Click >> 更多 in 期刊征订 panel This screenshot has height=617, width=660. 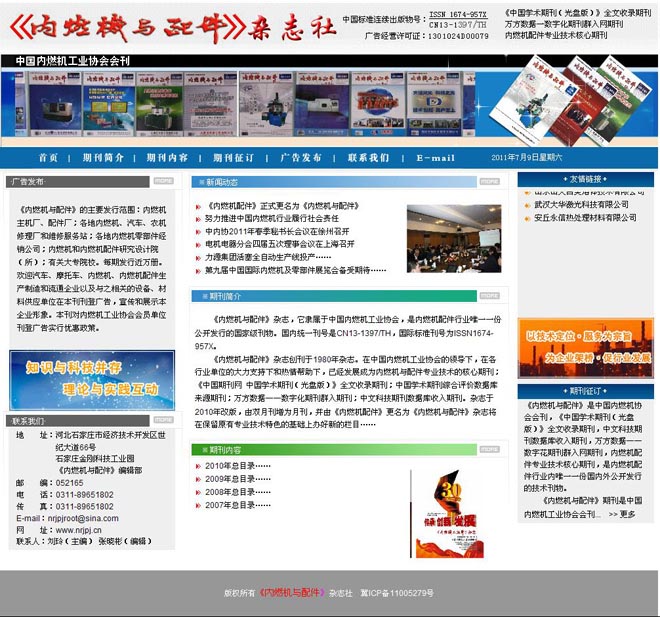[622, 514]
